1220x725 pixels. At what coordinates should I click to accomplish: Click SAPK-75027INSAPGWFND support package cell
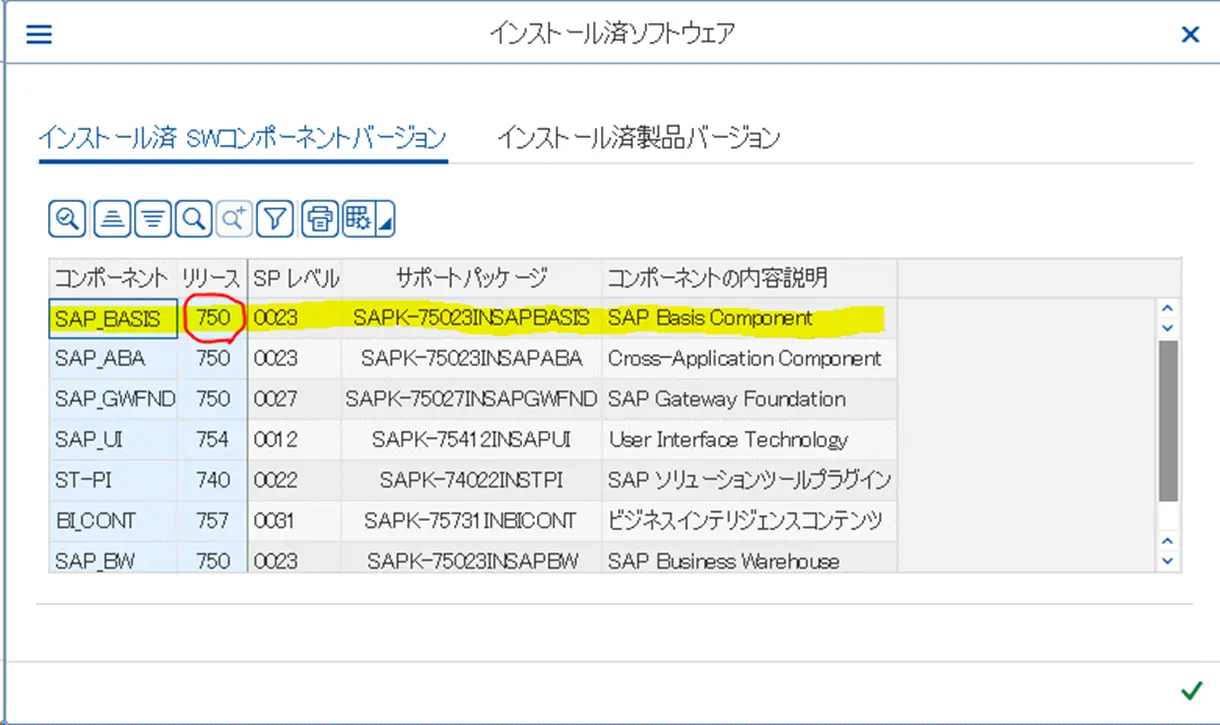(x=471, y=399)
